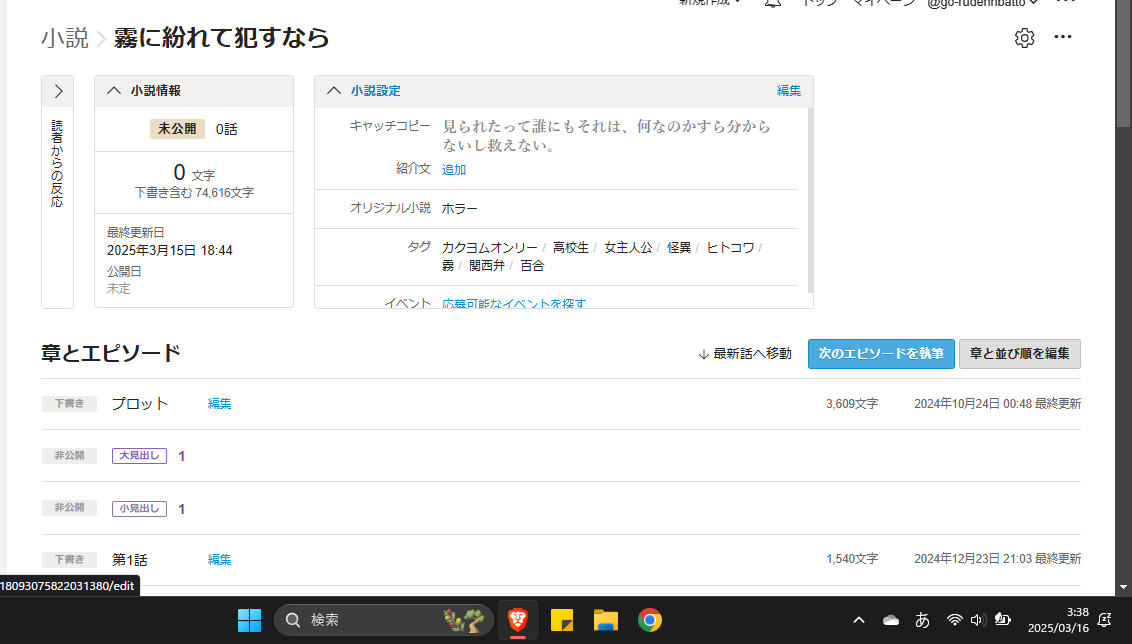Expand the 読者からの反応 side panel

click(58, 91)
